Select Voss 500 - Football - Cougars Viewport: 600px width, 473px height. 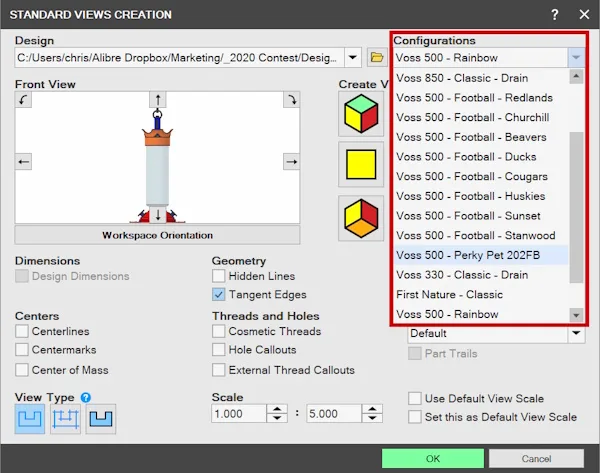tap(481, 176)
